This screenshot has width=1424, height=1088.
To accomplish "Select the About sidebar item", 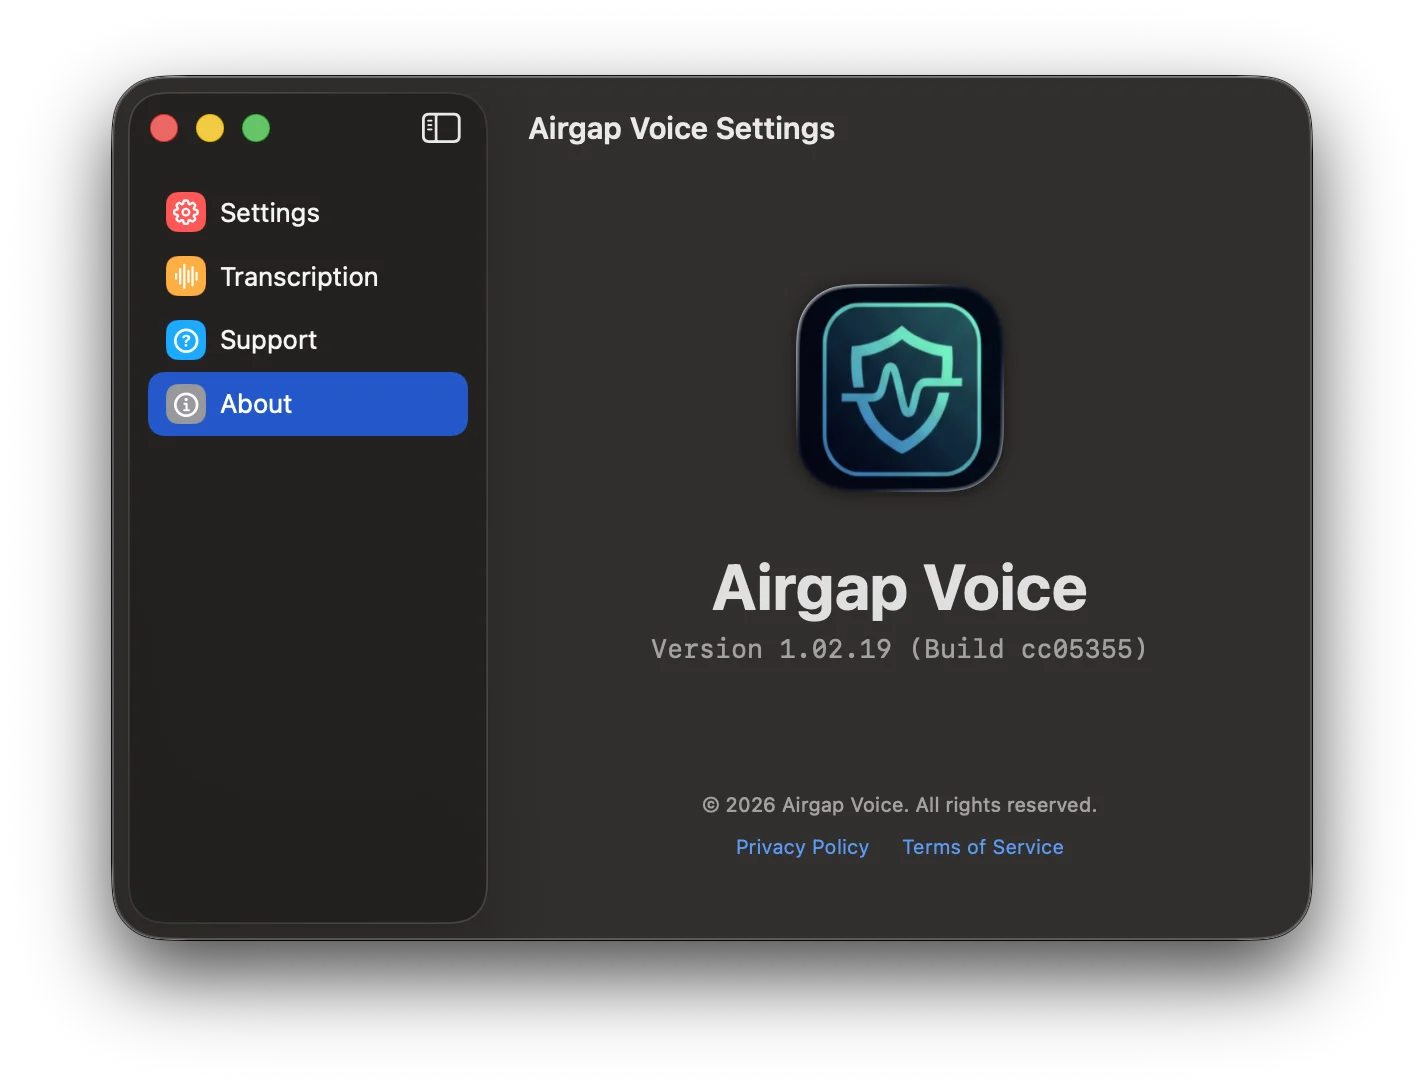I will tap(308, 404).
